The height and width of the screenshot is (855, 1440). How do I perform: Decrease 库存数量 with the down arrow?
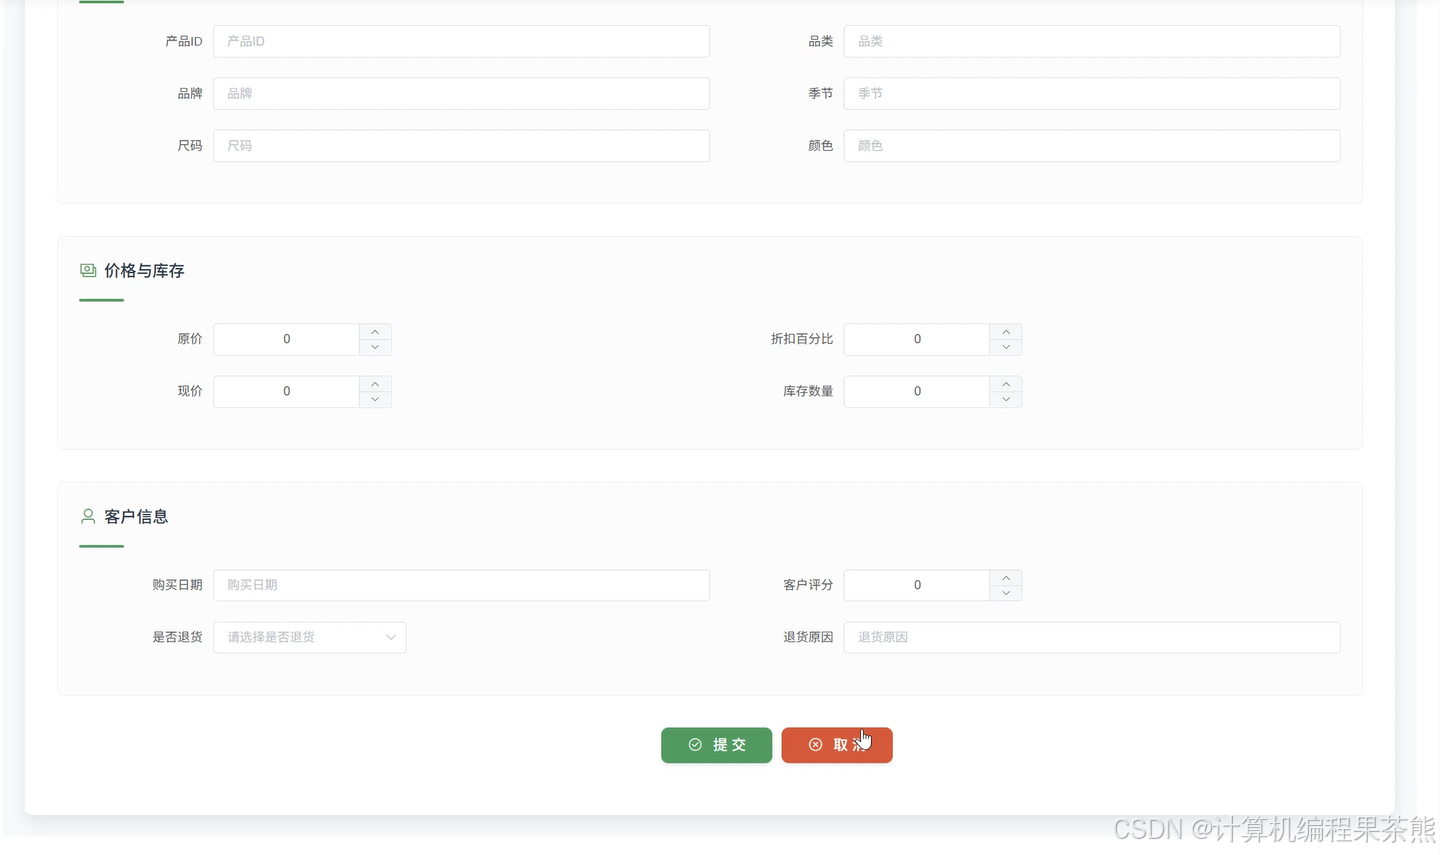1006,399
